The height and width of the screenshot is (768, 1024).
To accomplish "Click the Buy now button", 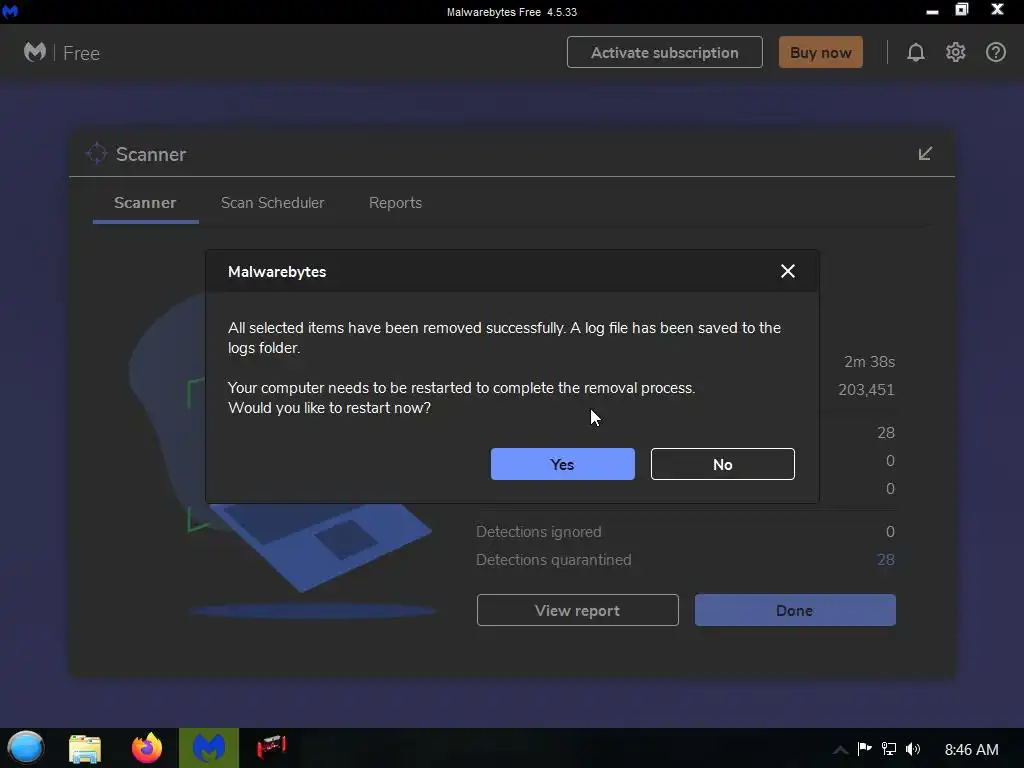I will (820, 52).
